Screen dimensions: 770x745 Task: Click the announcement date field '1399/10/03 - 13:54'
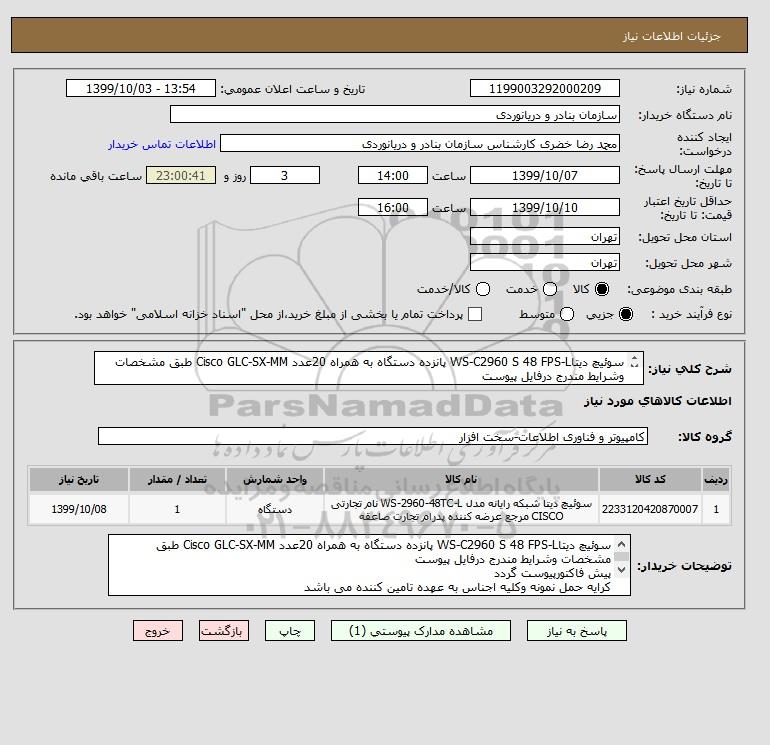point(141,88)
